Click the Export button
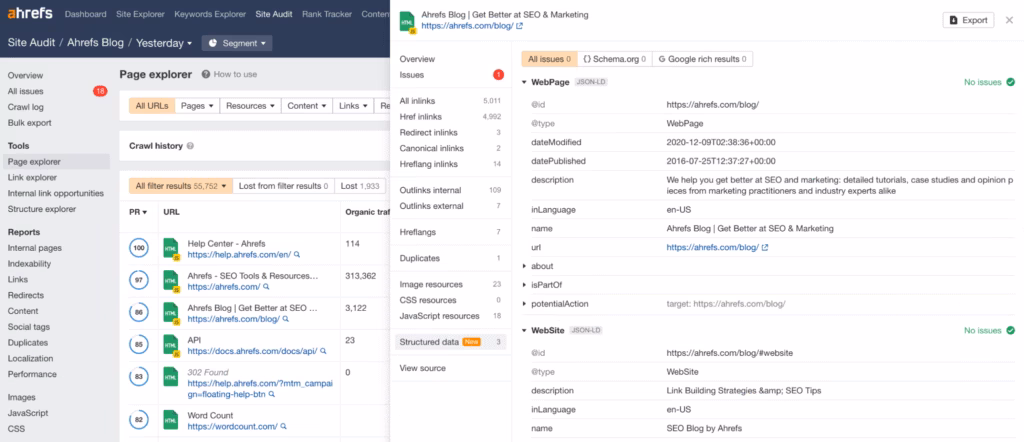This screenshot has height=442, width=1024. (967, 19)
